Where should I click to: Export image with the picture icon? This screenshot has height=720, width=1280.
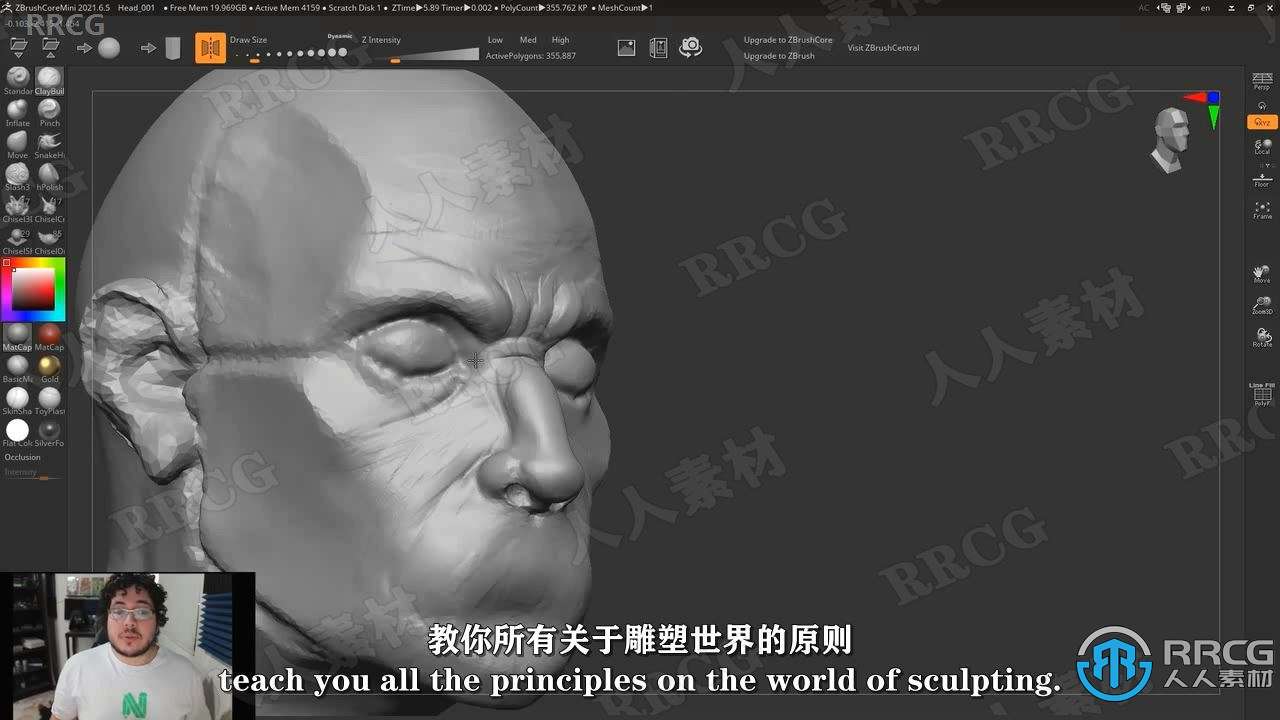[x=626, y=47]
